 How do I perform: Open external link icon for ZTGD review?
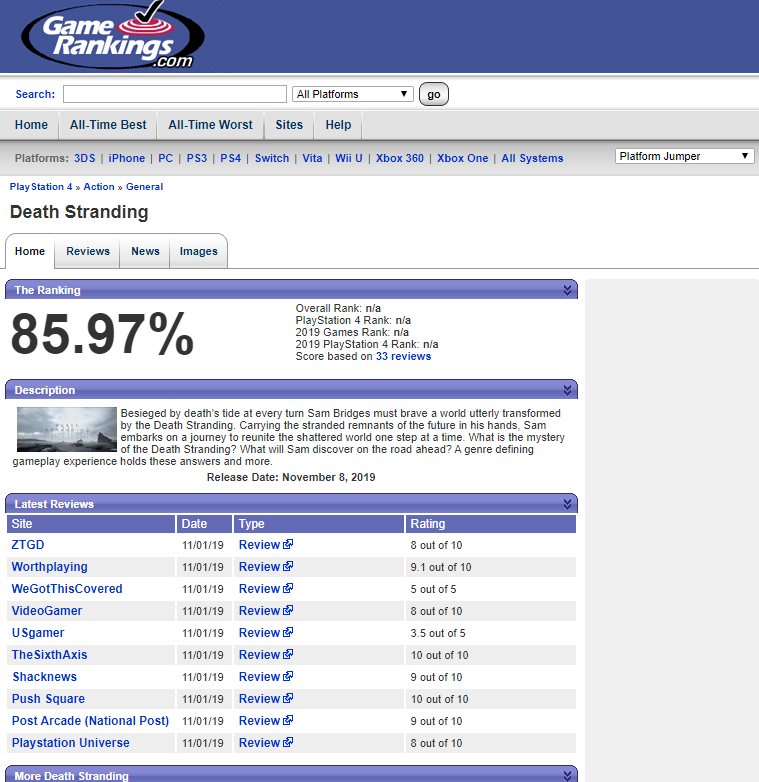coord(288,544)
